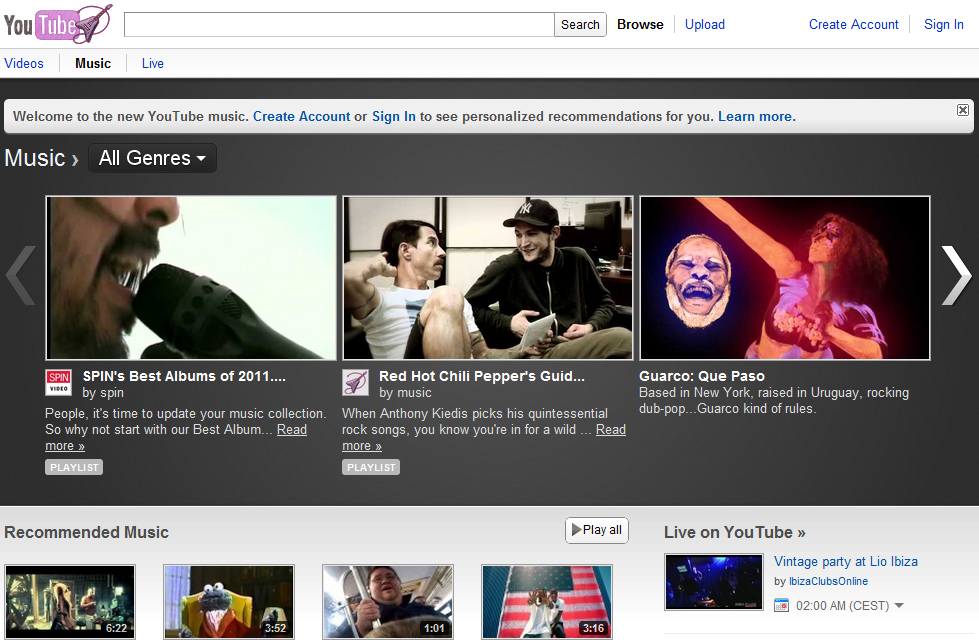
Task: Click PLAYLIST badge under Red Hot Chili
Action: pyautogui.click(x=371, y=467)
